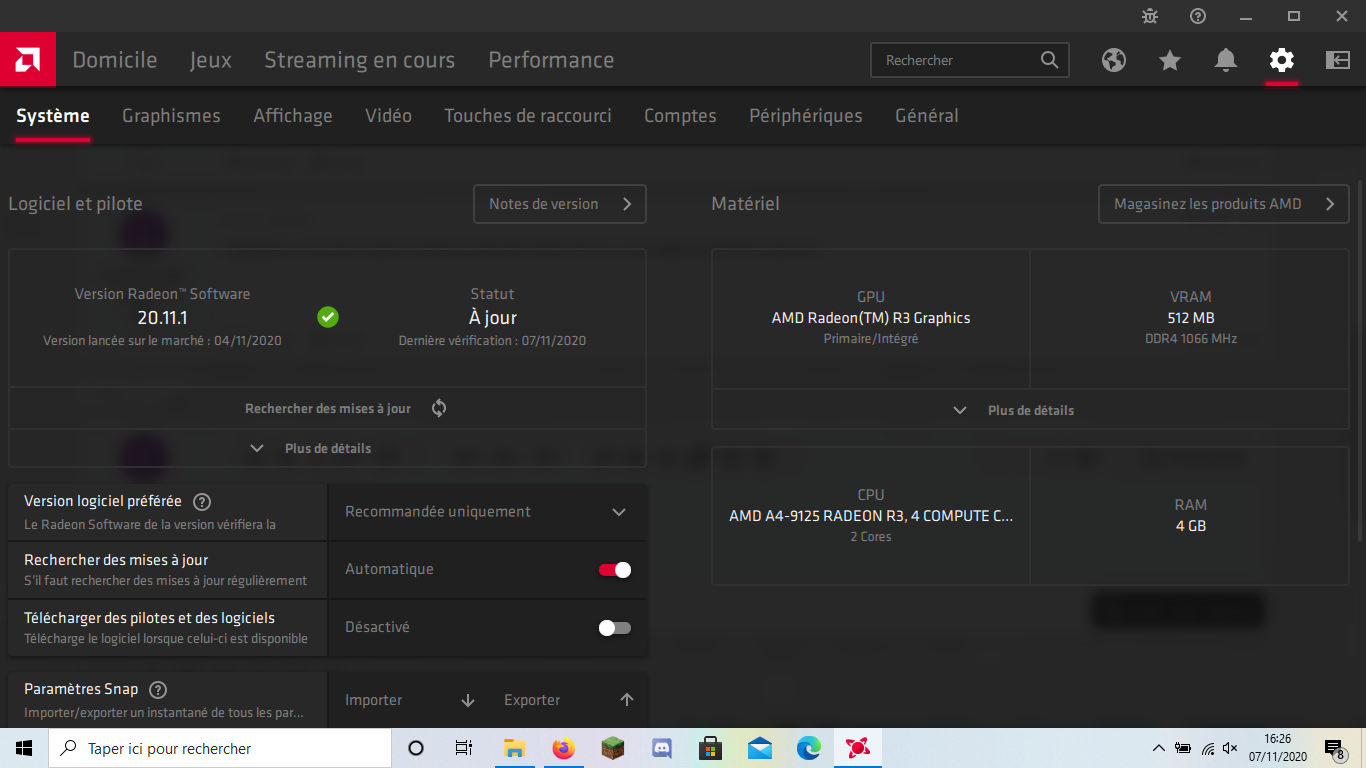Open Cortana circle icon in taskbar

point(416,748)
